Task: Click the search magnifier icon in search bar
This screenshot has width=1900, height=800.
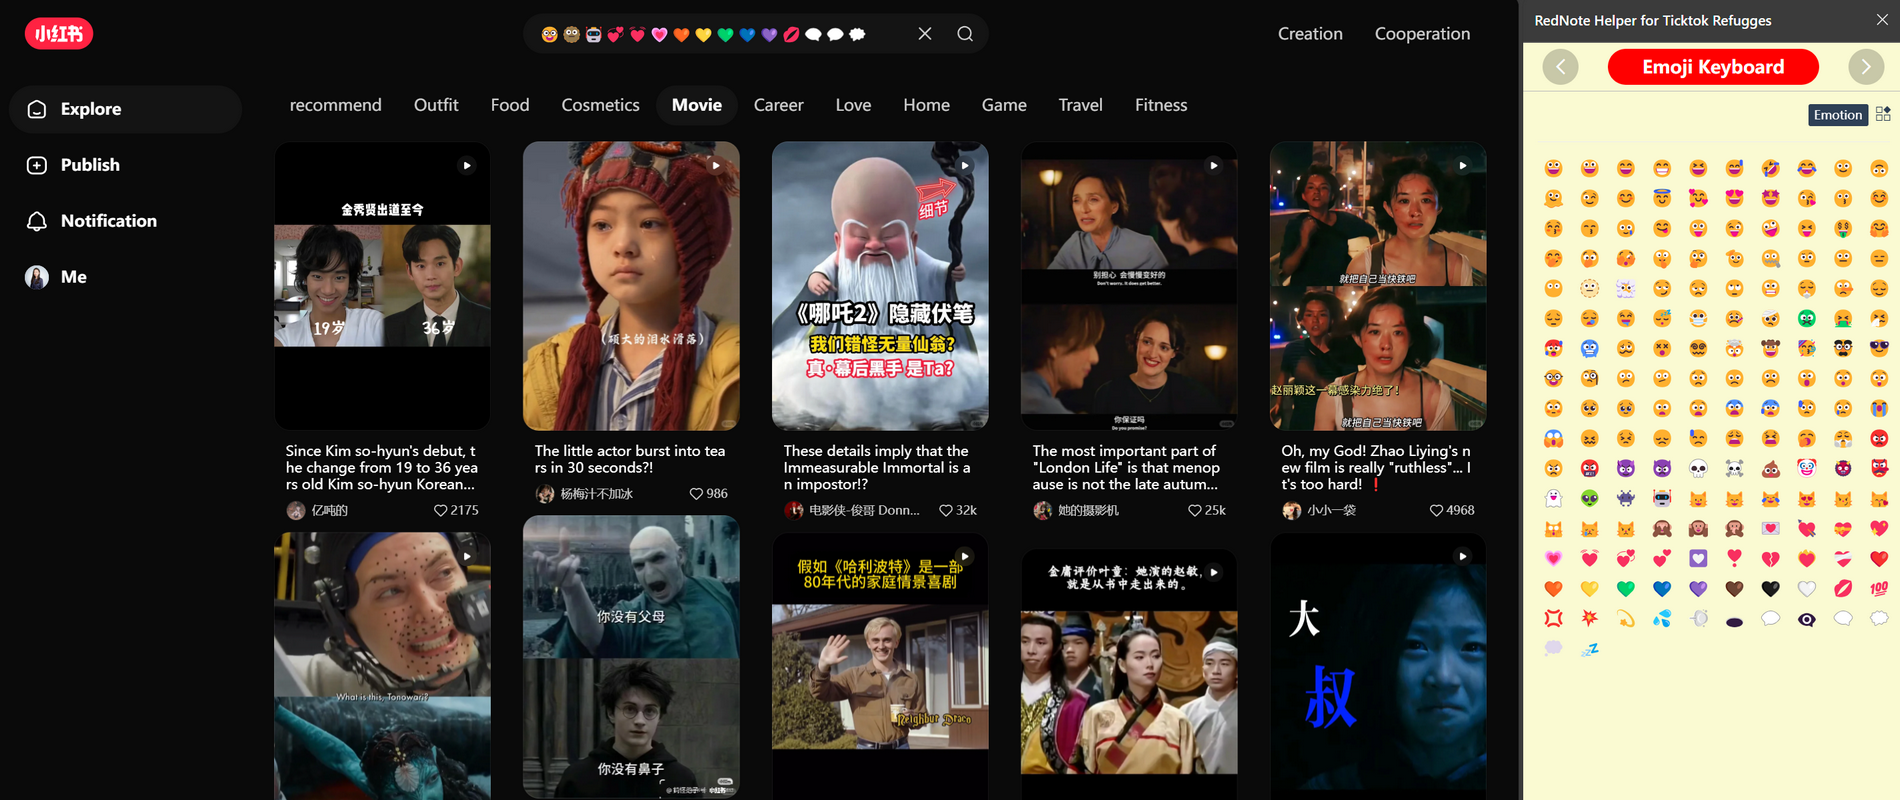Action: 964,34
